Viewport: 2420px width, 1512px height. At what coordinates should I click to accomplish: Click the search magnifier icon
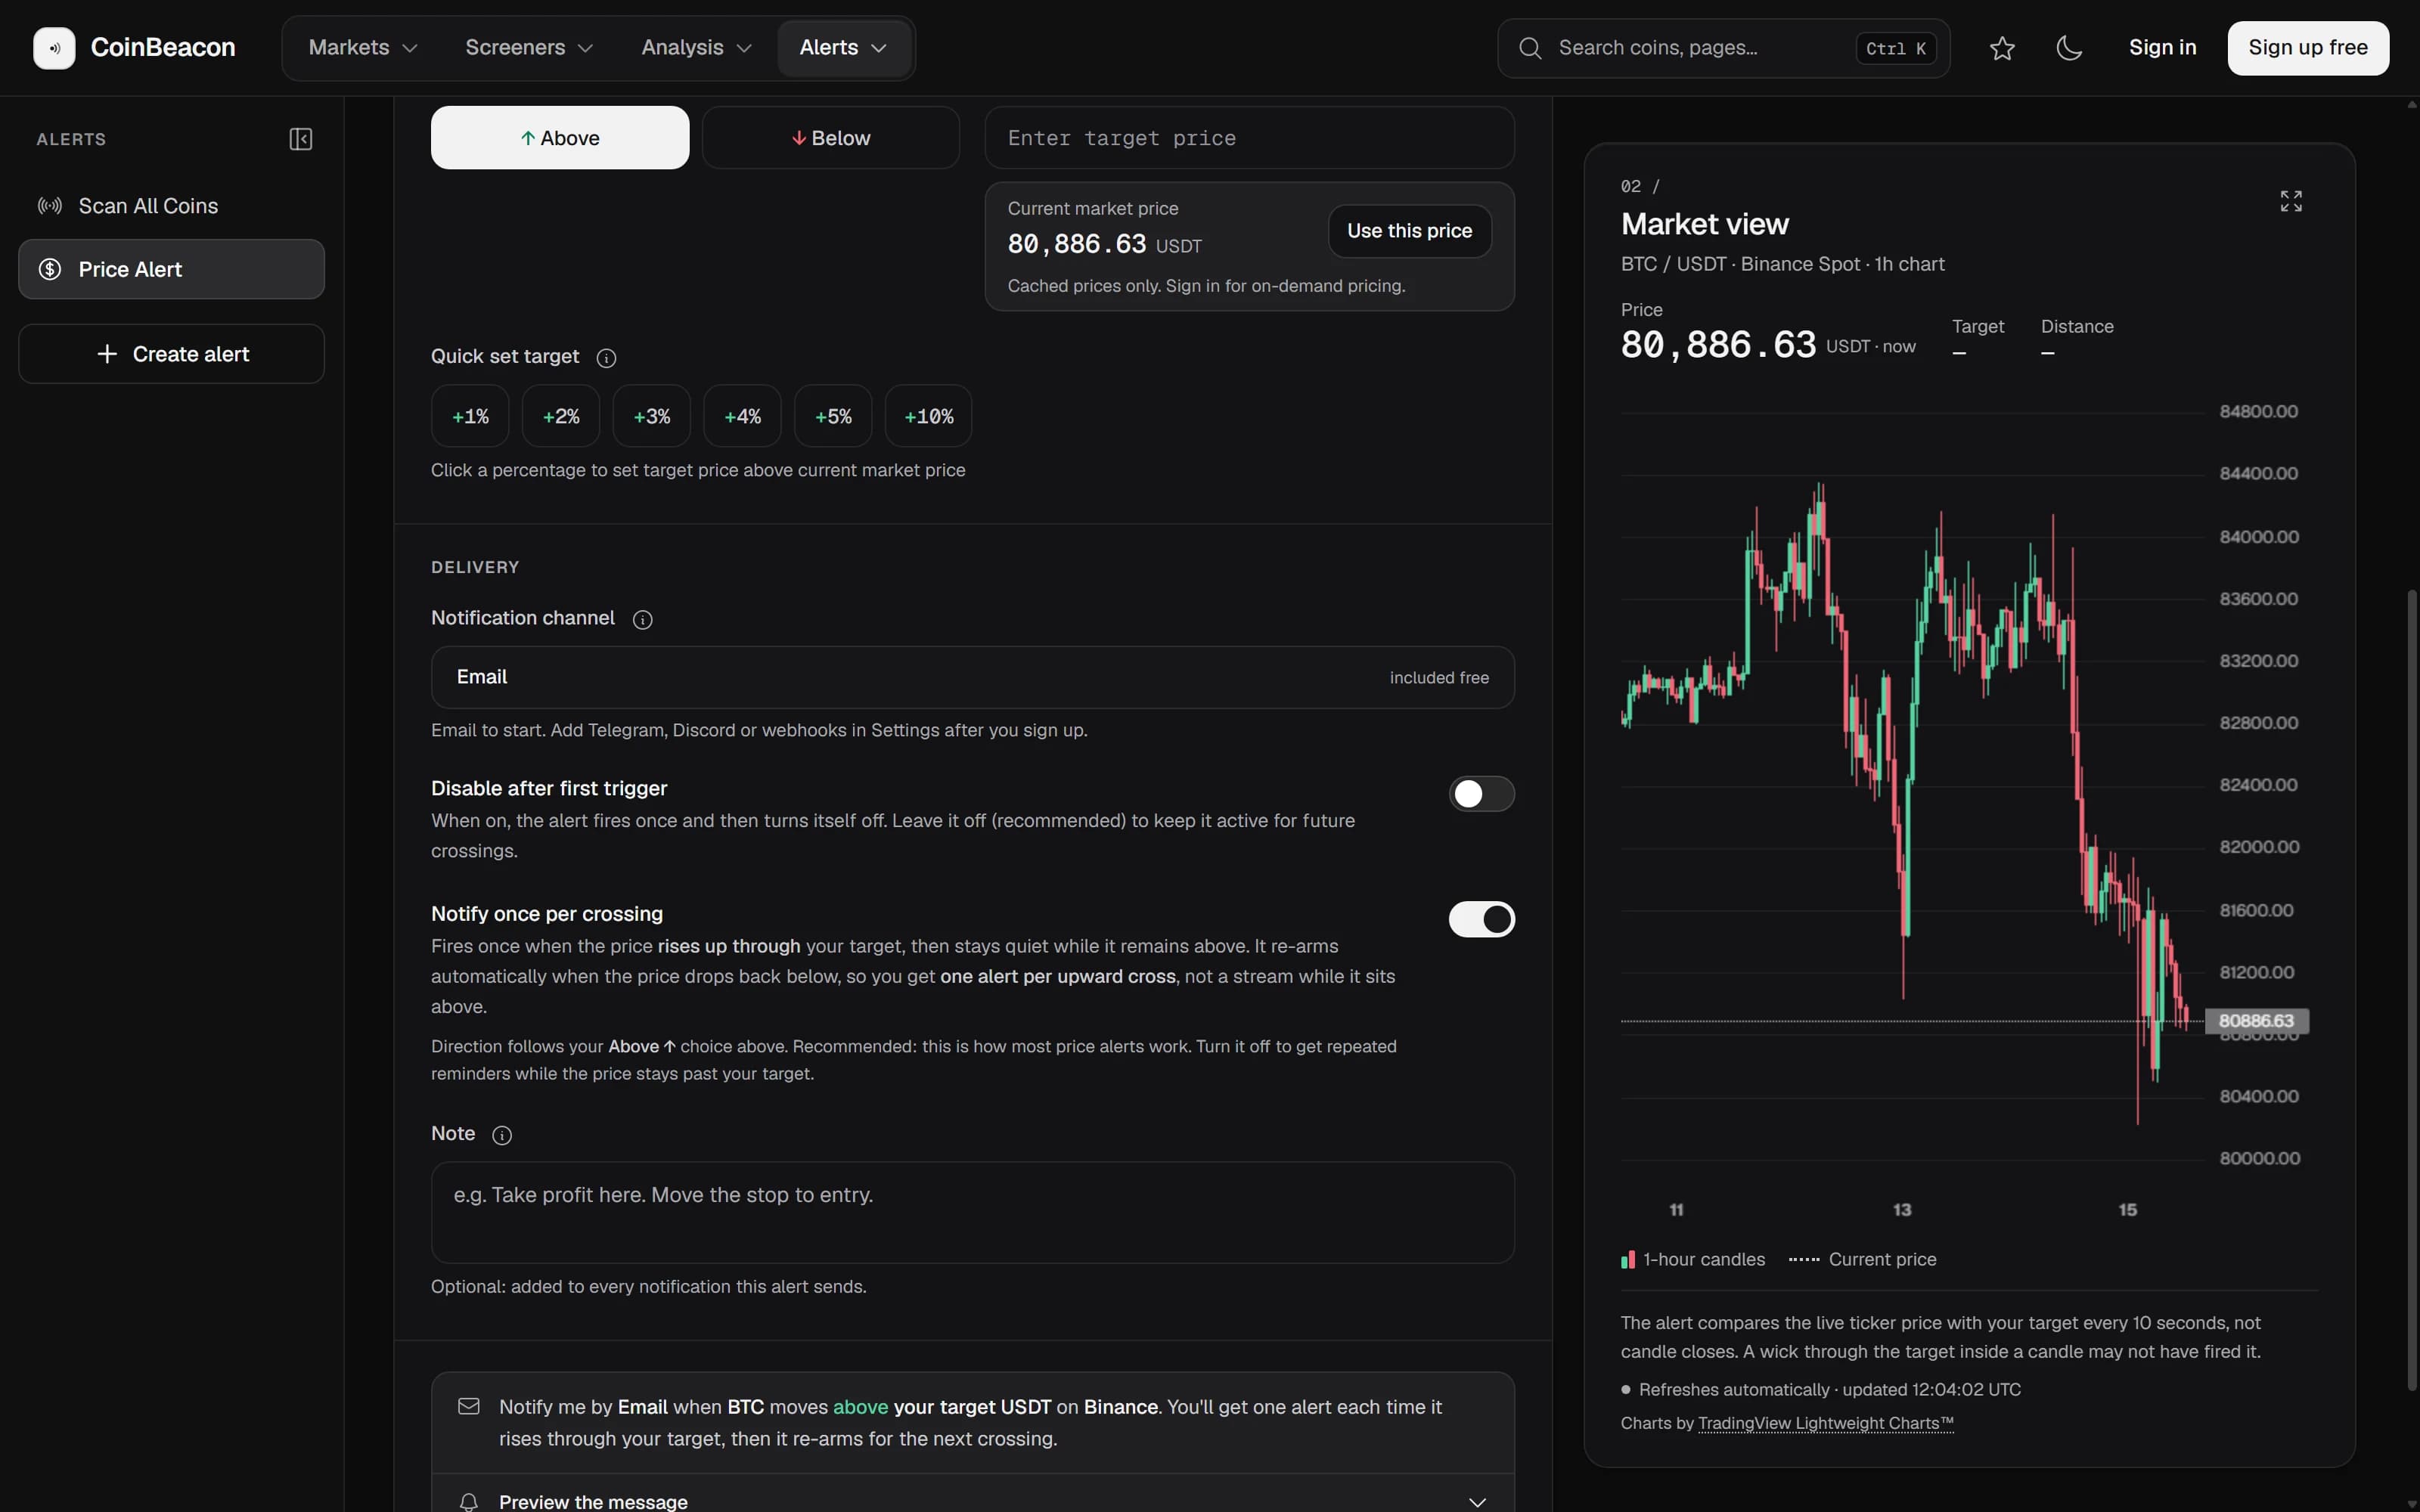point(1530,48)
